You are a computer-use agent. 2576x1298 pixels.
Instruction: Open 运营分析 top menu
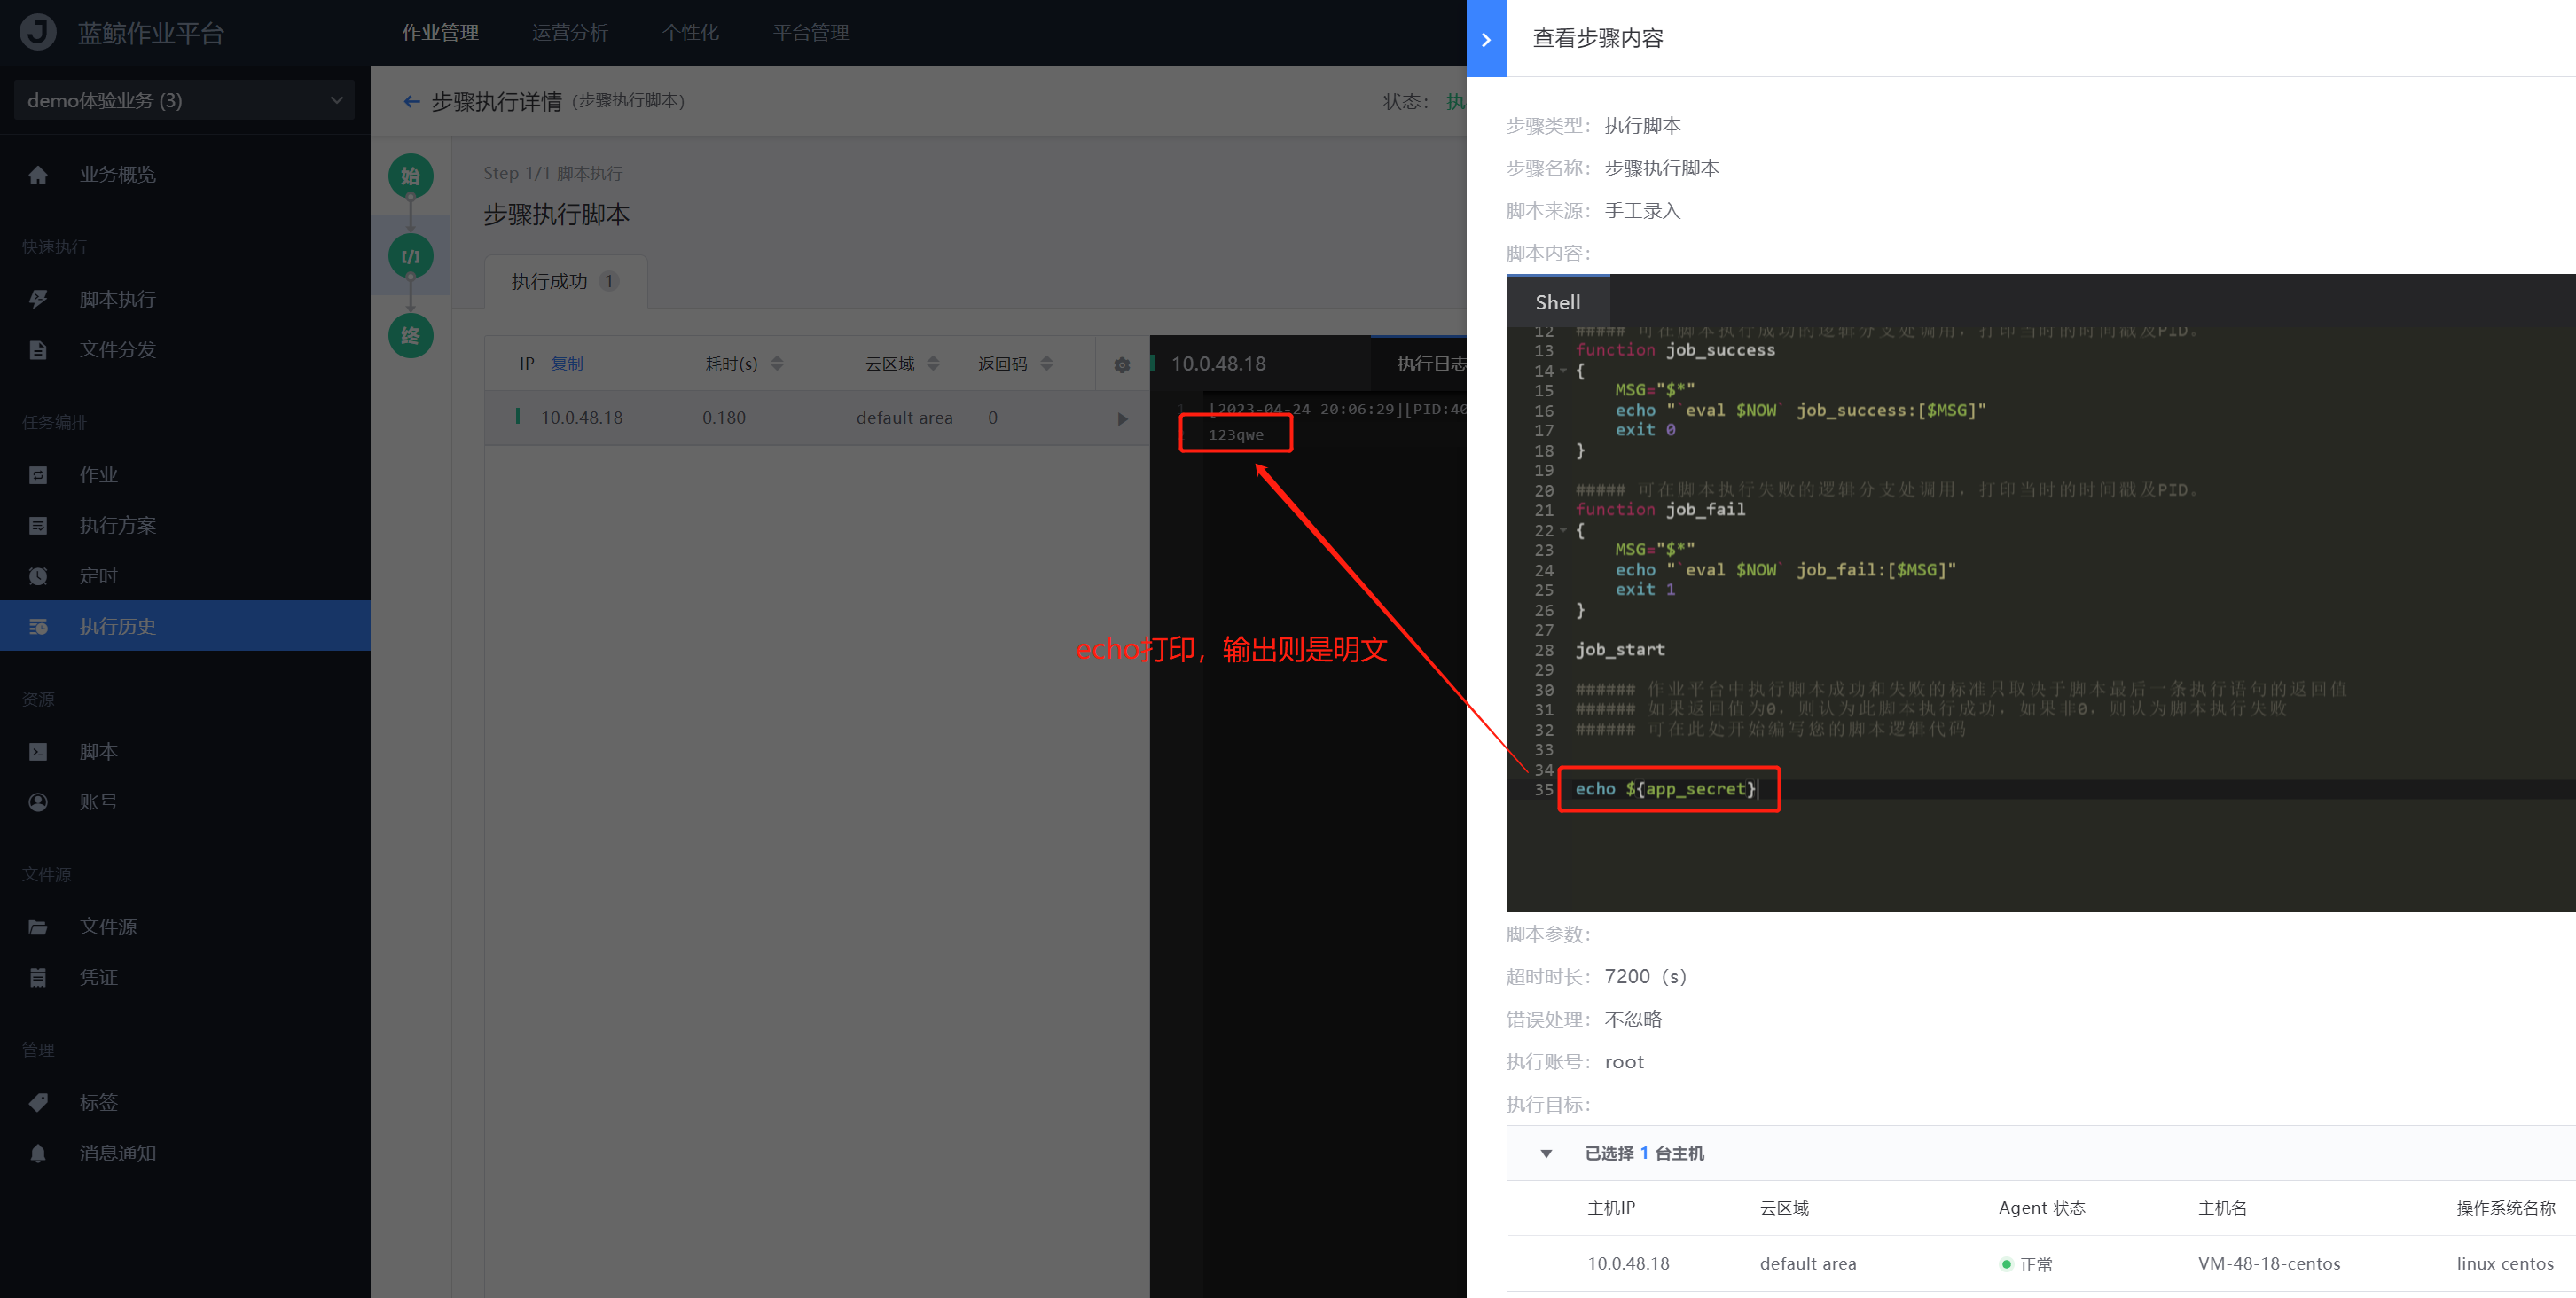tap(570, 33)
